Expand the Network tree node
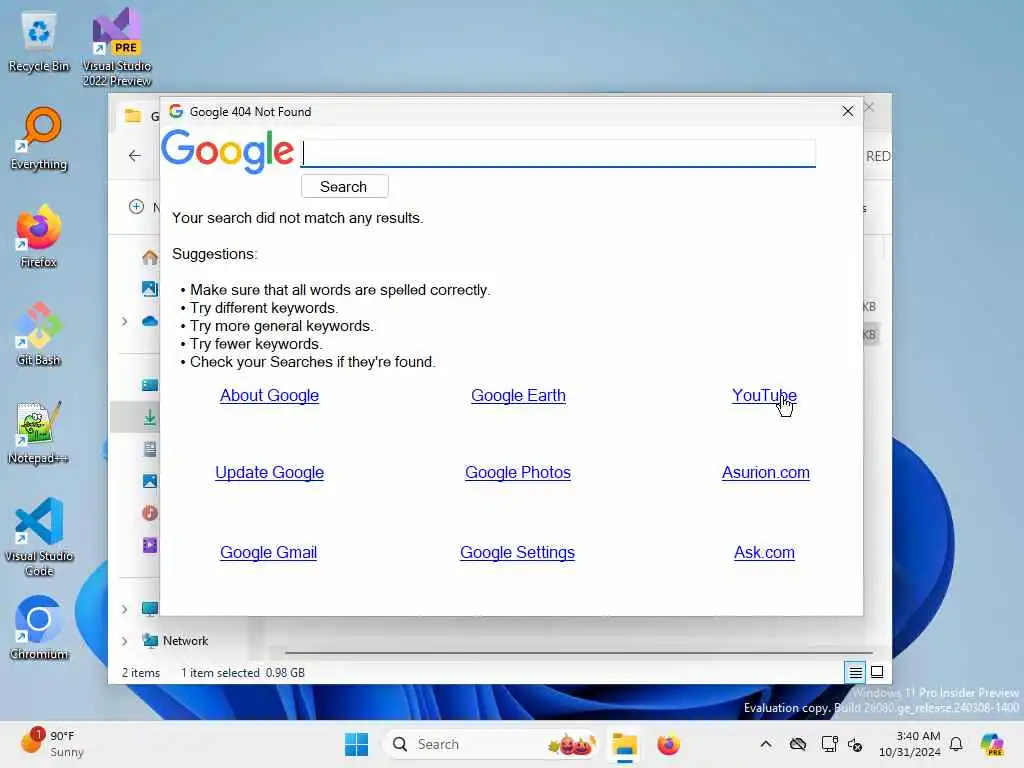 click(x=125, y=641)
